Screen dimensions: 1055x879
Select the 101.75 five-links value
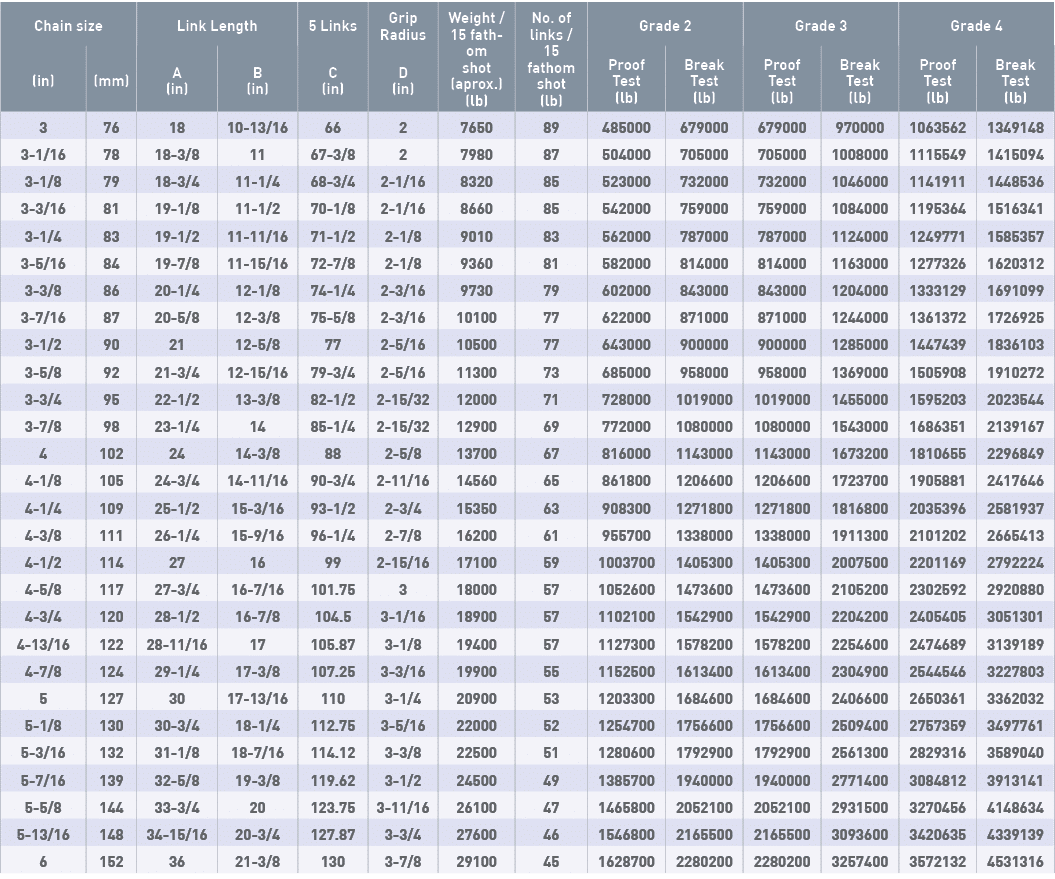[333, 590]
